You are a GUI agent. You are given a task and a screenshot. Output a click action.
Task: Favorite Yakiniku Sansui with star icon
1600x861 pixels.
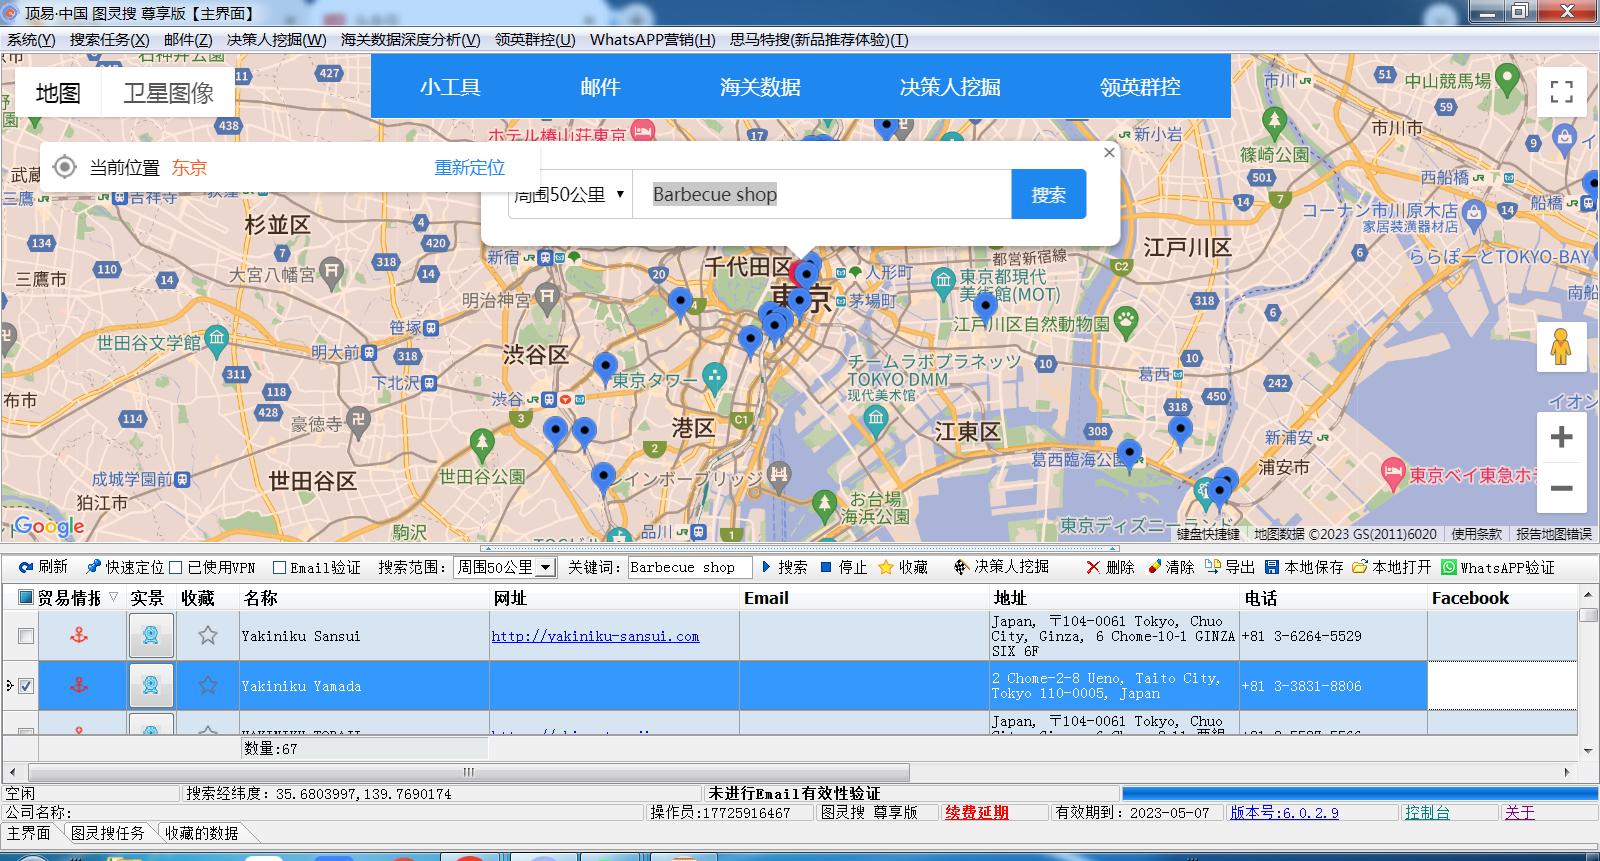[207, 635]
